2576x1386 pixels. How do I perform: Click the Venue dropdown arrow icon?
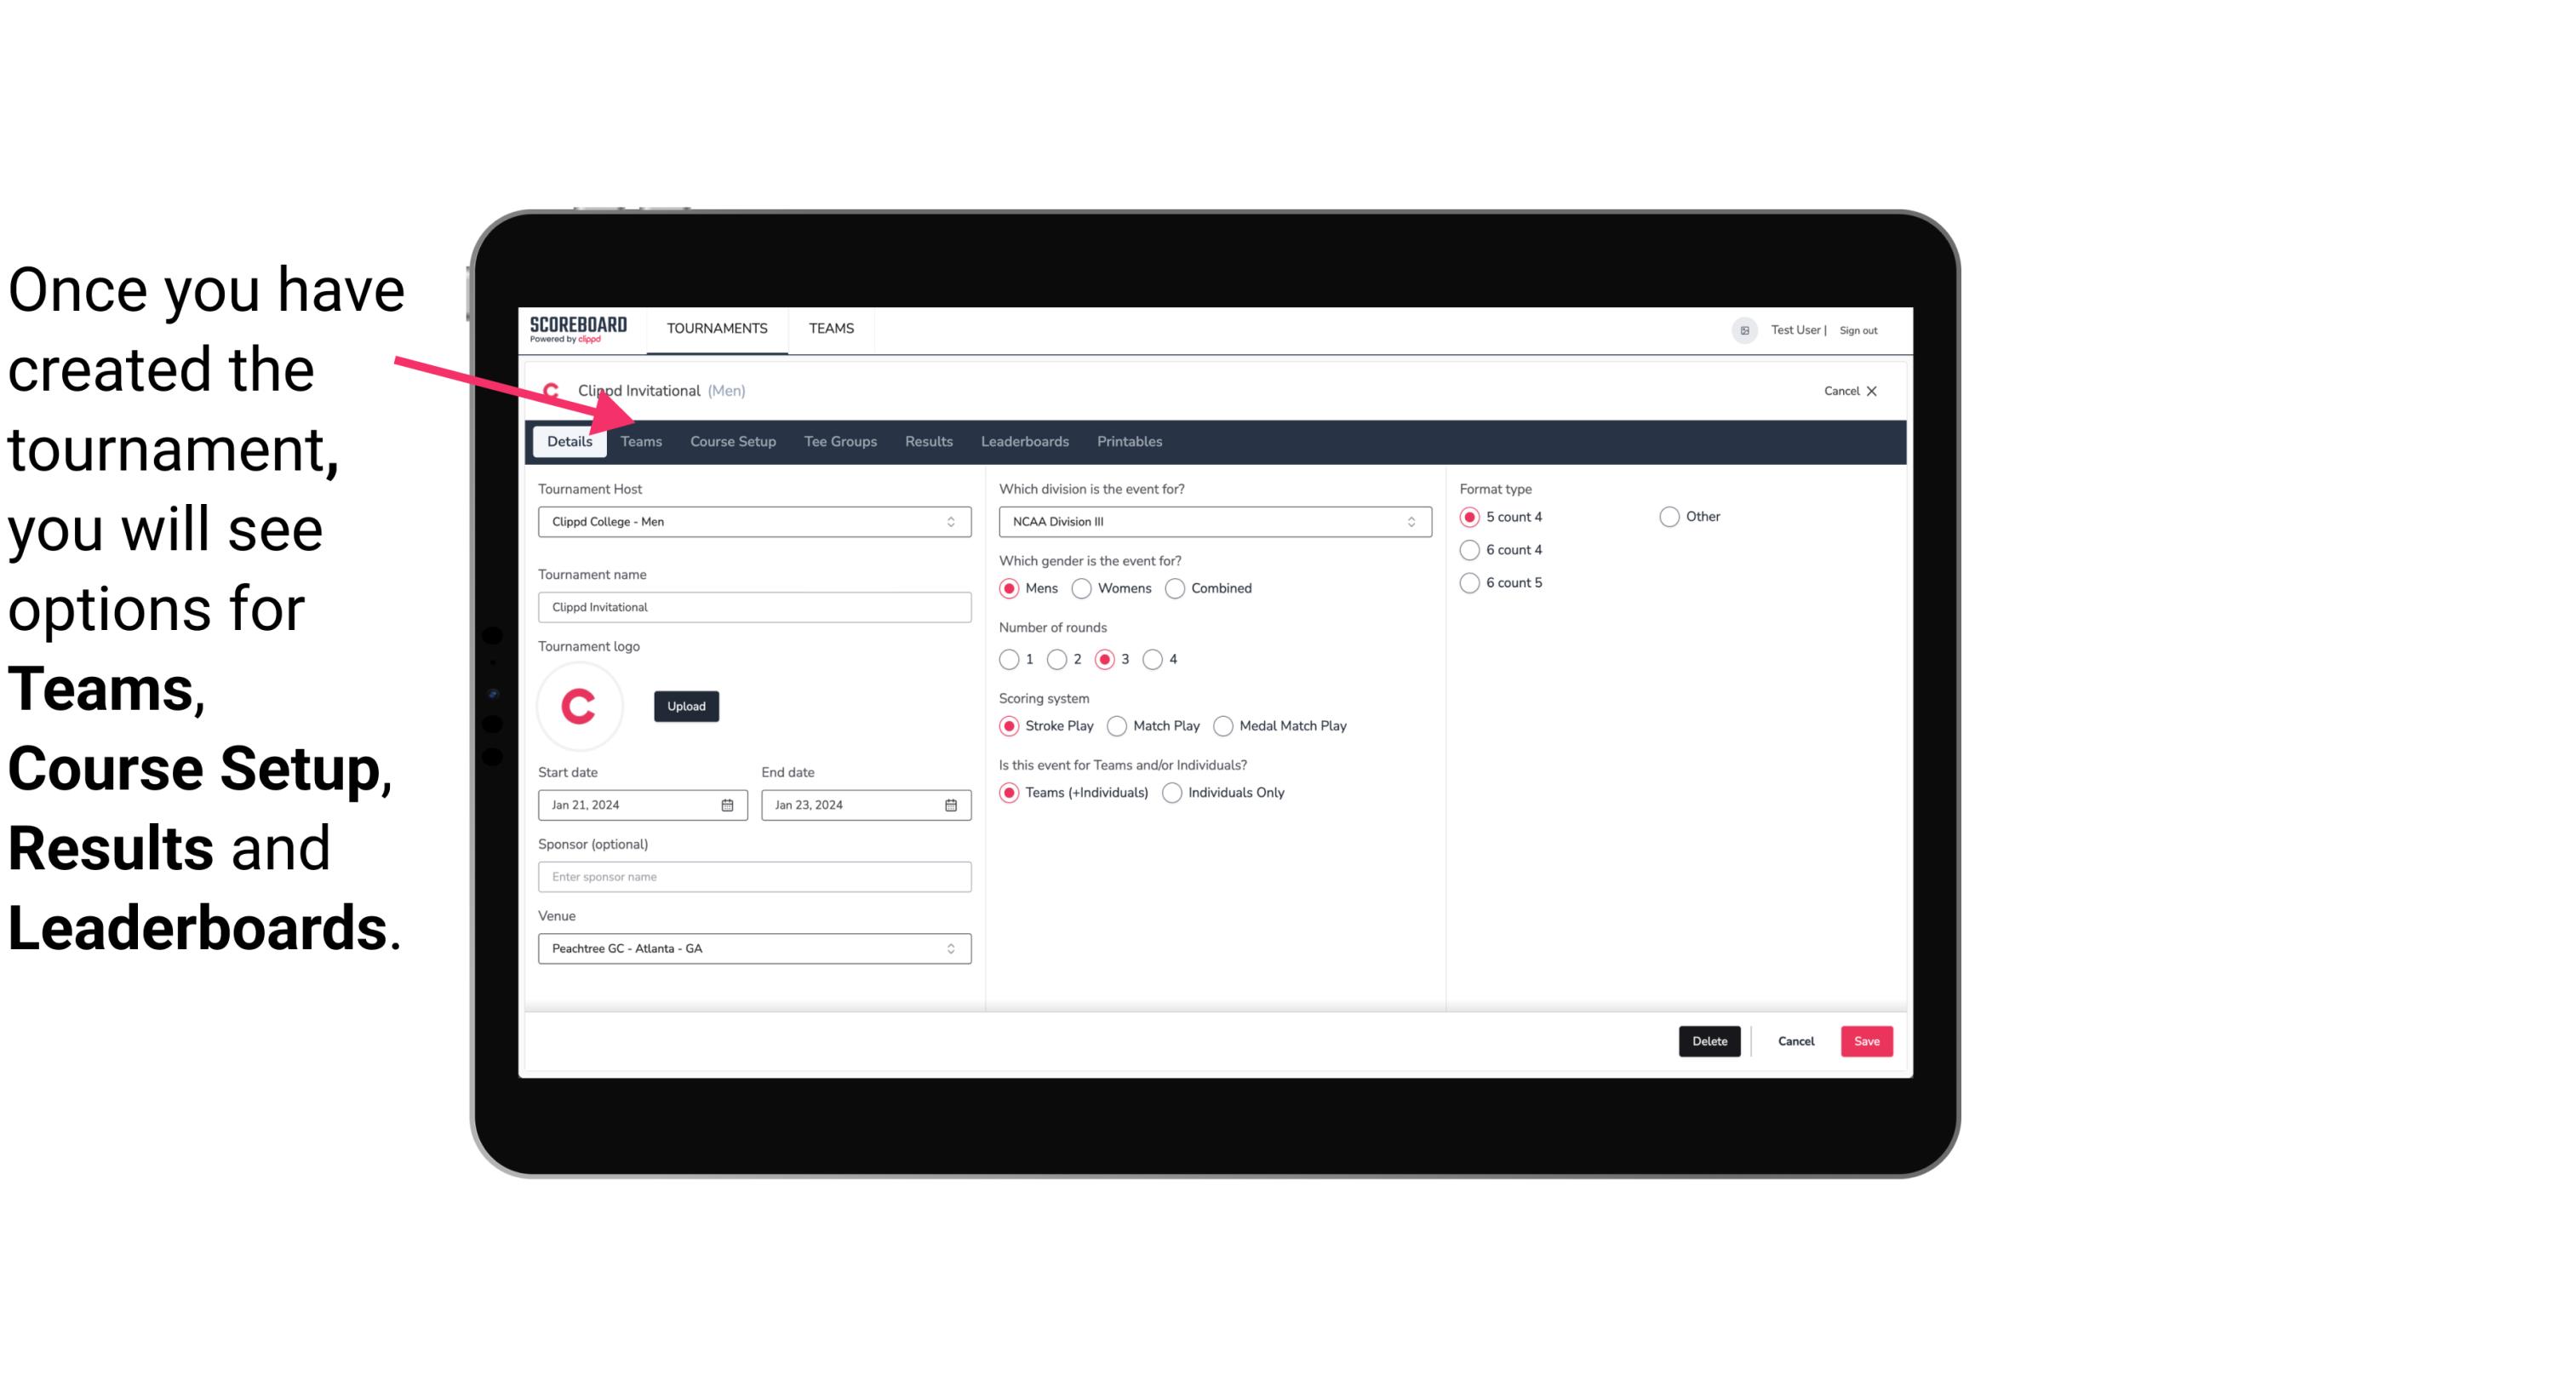click(x=952, y=948)
